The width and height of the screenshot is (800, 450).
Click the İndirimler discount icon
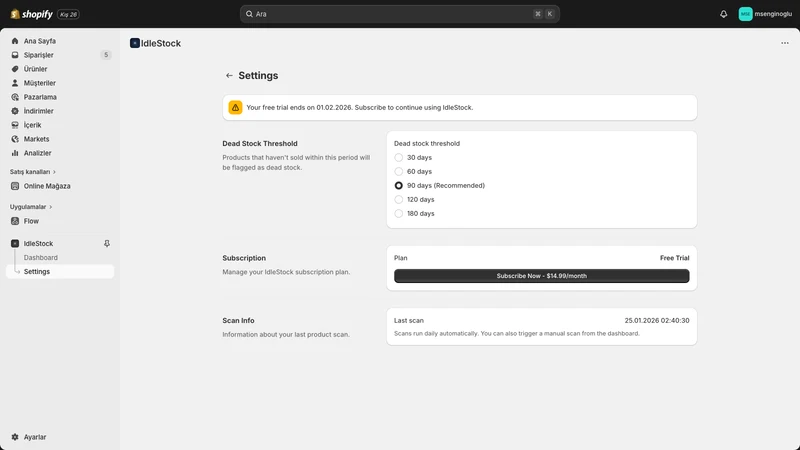[x=15, y=111]
